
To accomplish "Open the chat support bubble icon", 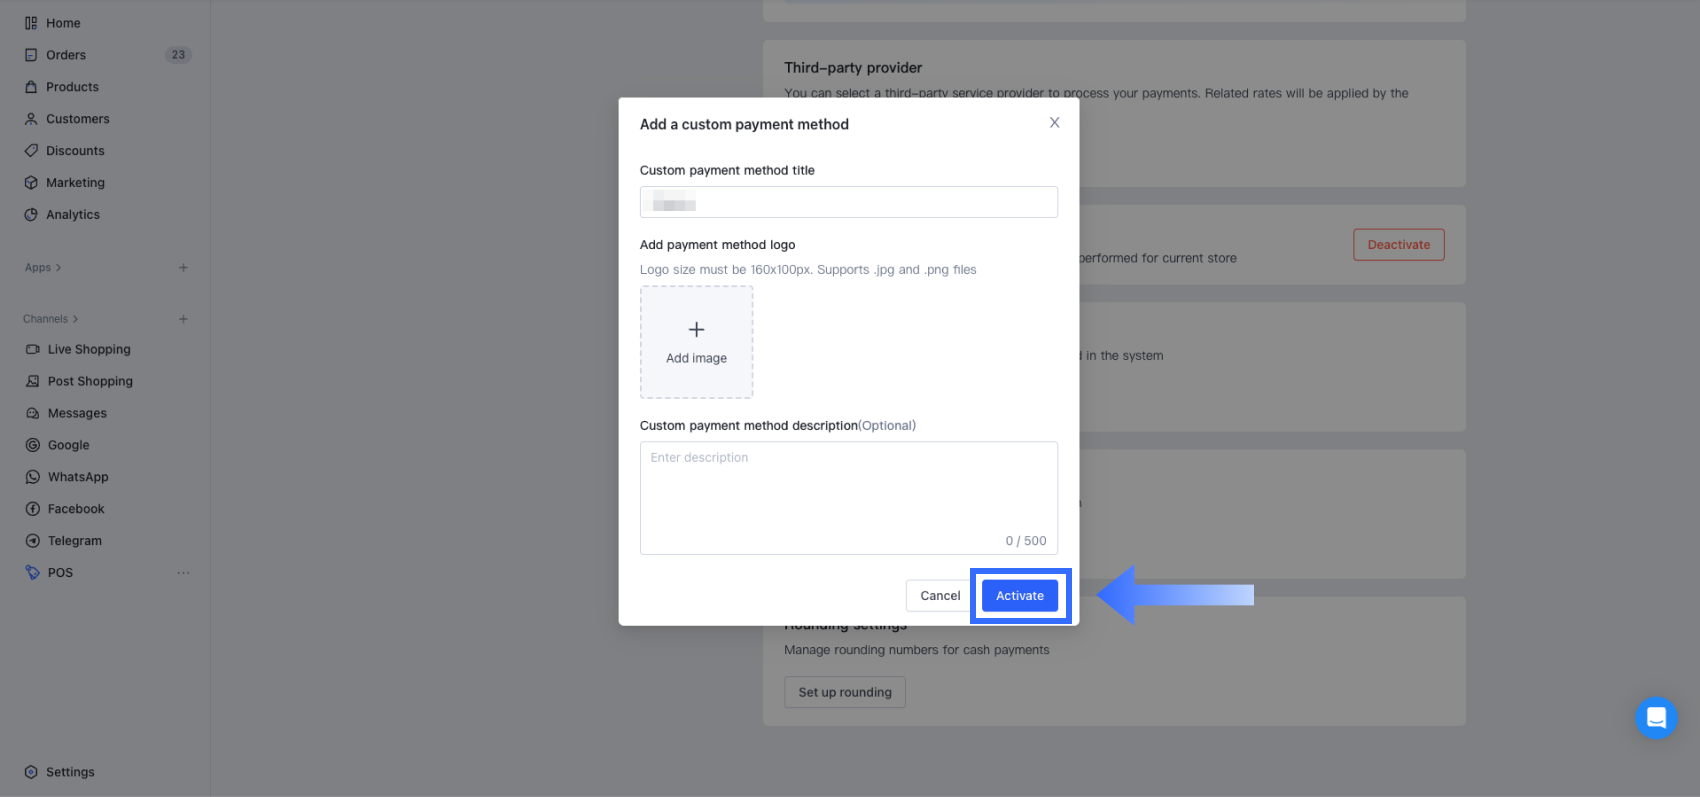I will pos(1656,718).
